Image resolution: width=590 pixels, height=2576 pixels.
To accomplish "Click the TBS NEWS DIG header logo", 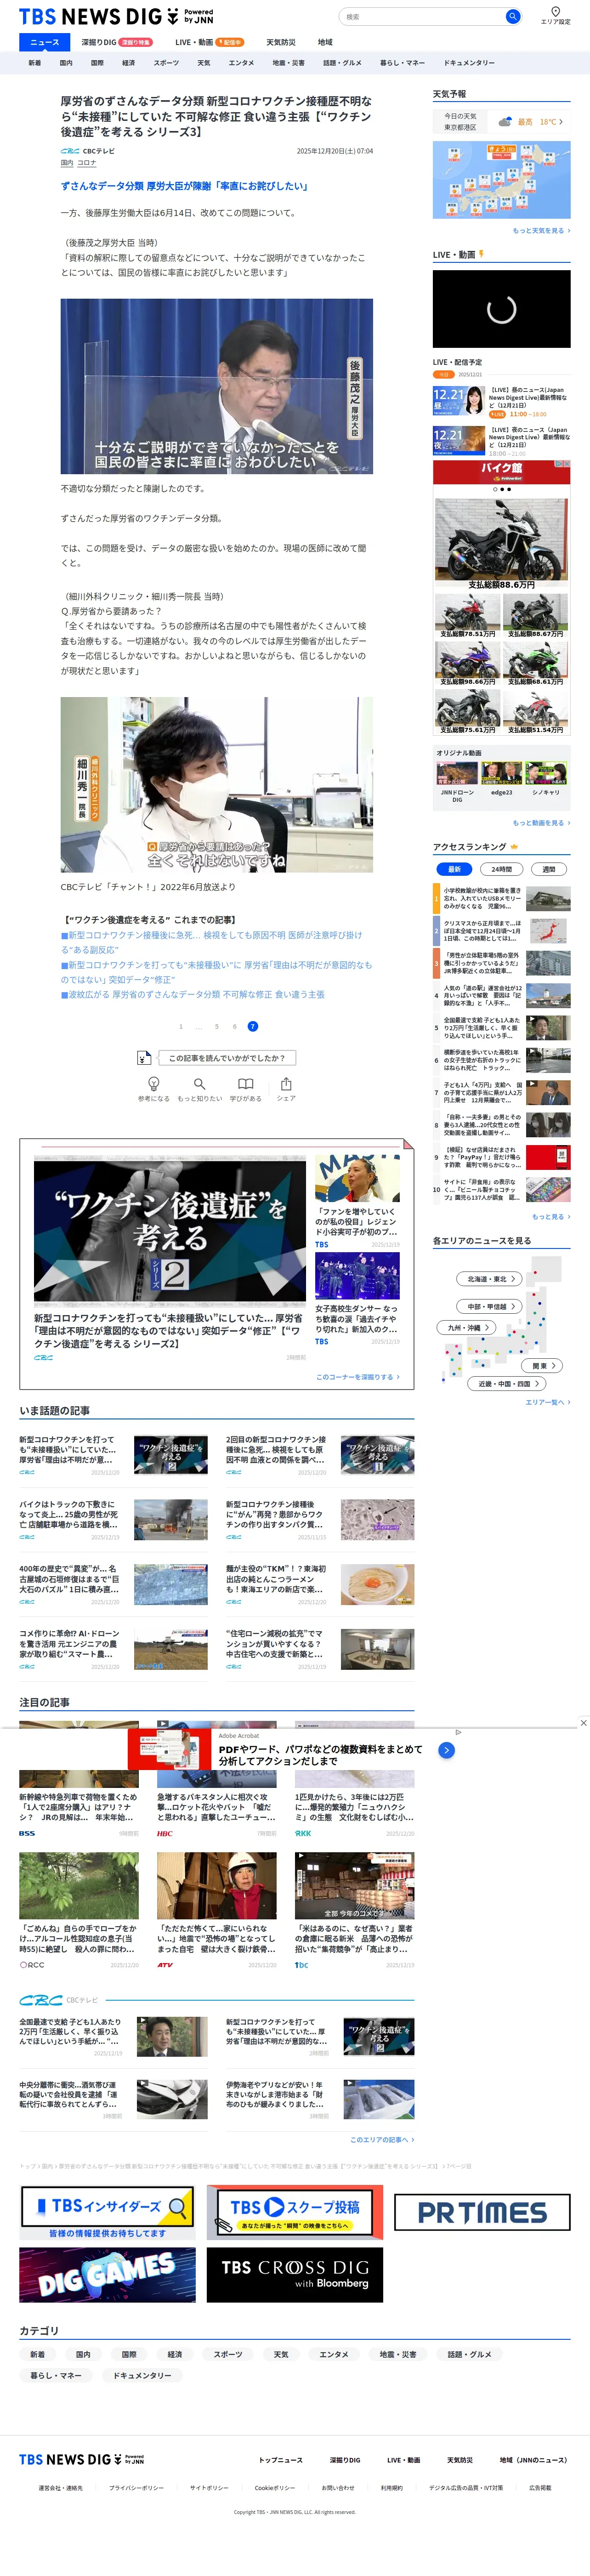I will point(116,16).
